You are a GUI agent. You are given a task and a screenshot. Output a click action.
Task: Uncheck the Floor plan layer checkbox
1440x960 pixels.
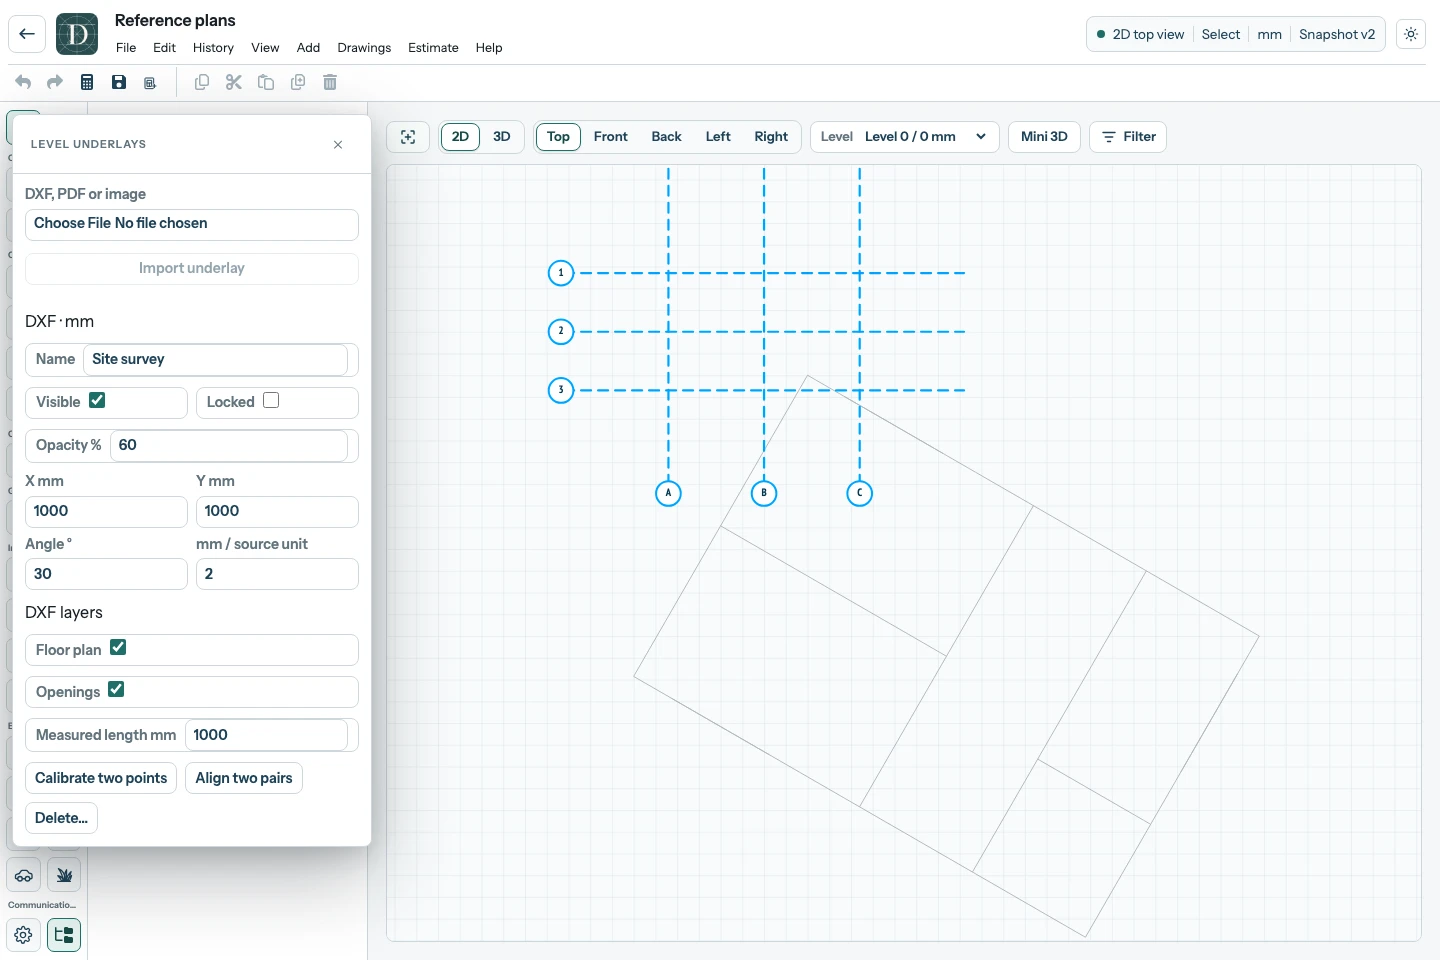point(118,647)
